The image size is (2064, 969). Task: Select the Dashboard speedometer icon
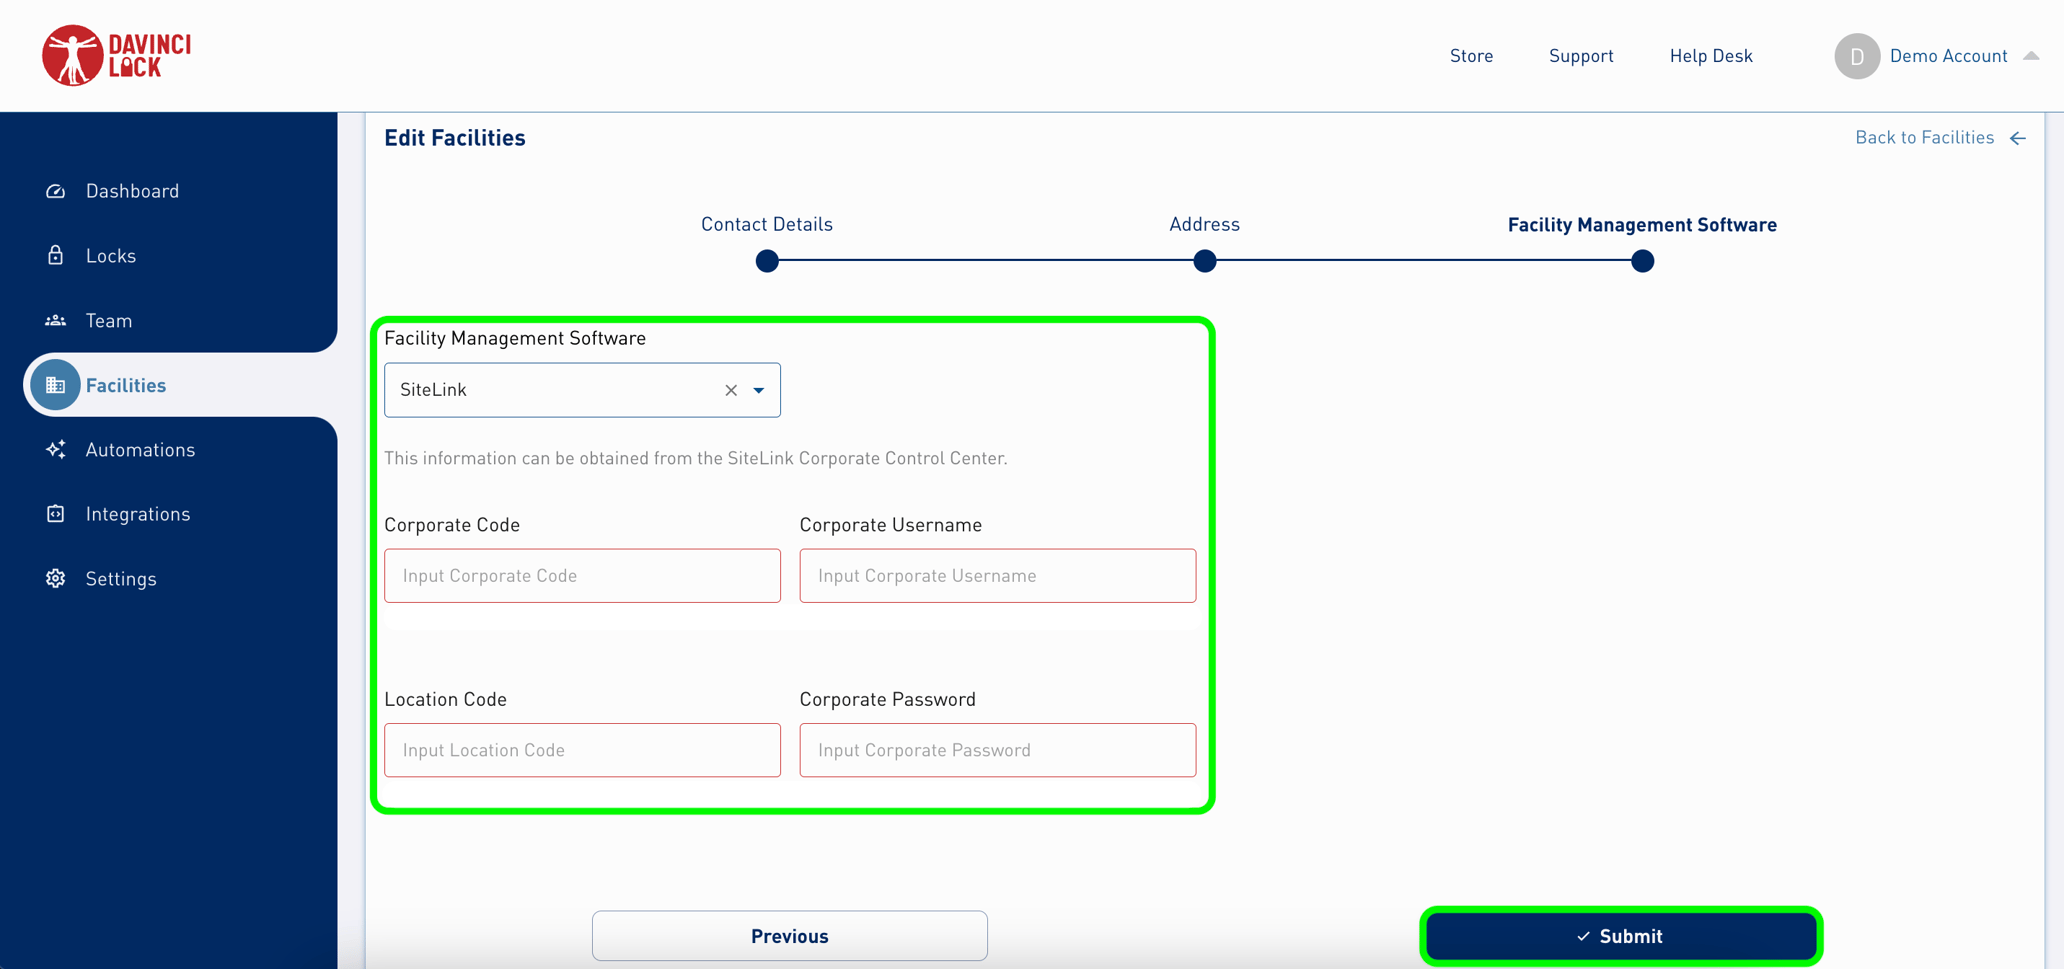click(56, 191)
